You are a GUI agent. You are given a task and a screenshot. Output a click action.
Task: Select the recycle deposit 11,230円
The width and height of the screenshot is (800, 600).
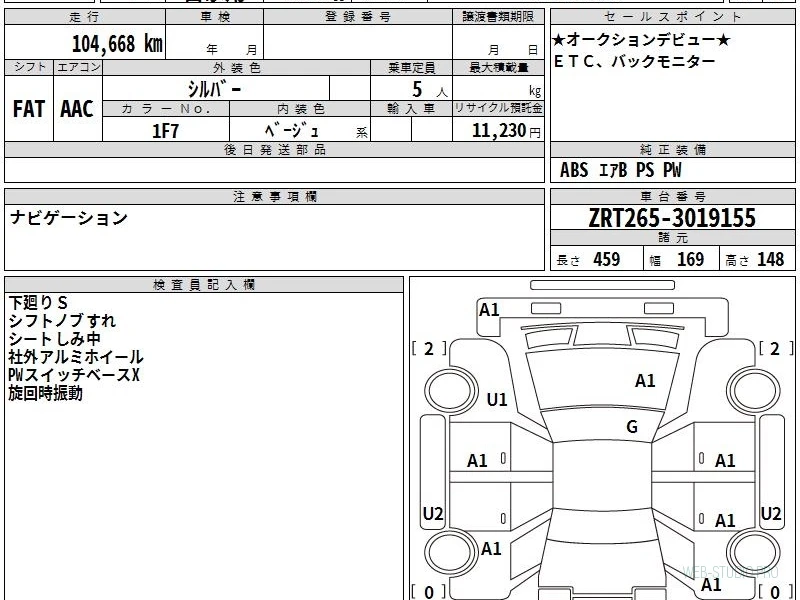point(506,131)
